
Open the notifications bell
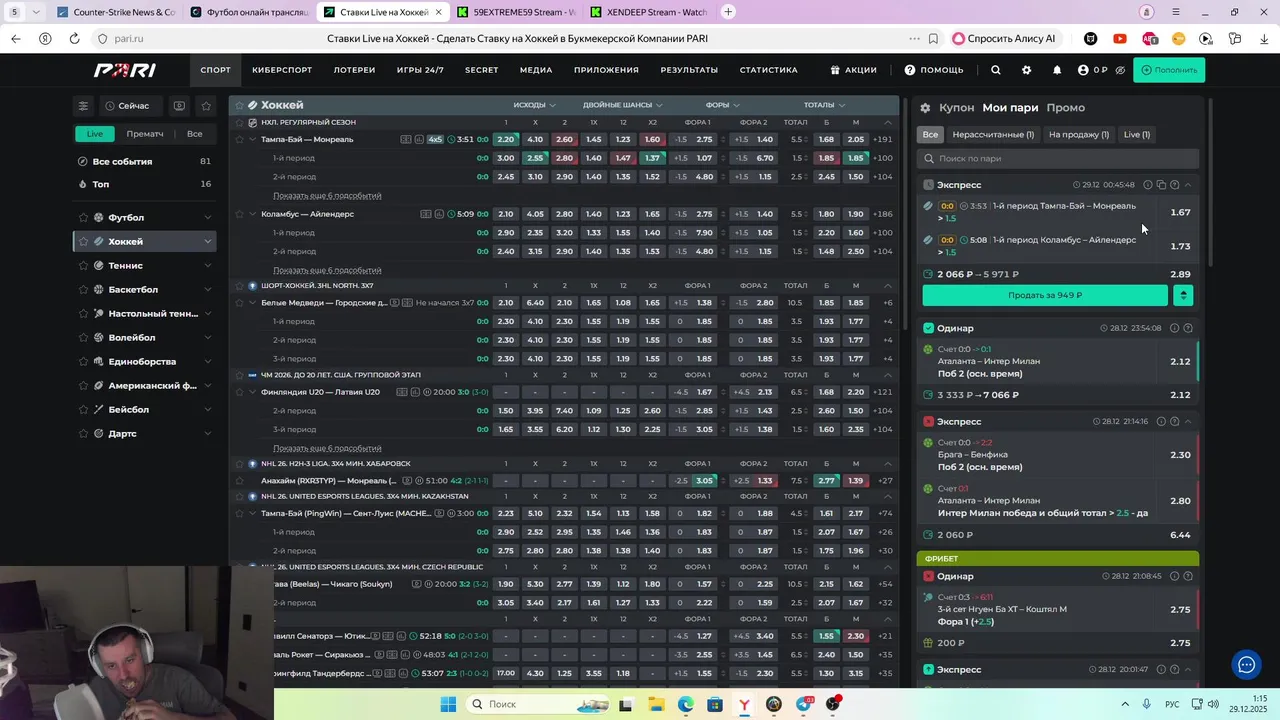click(1057, 70)
